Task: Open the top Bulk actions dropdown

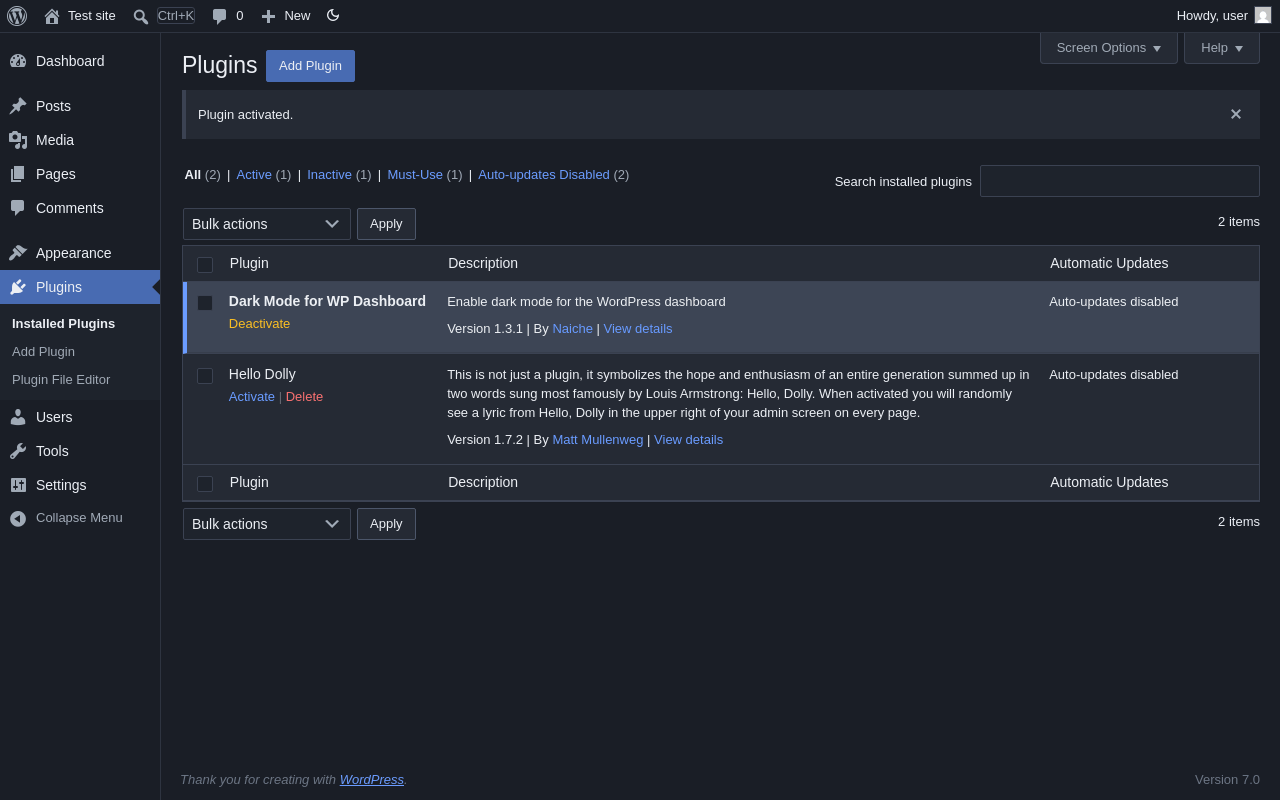Action: point(267,224)
